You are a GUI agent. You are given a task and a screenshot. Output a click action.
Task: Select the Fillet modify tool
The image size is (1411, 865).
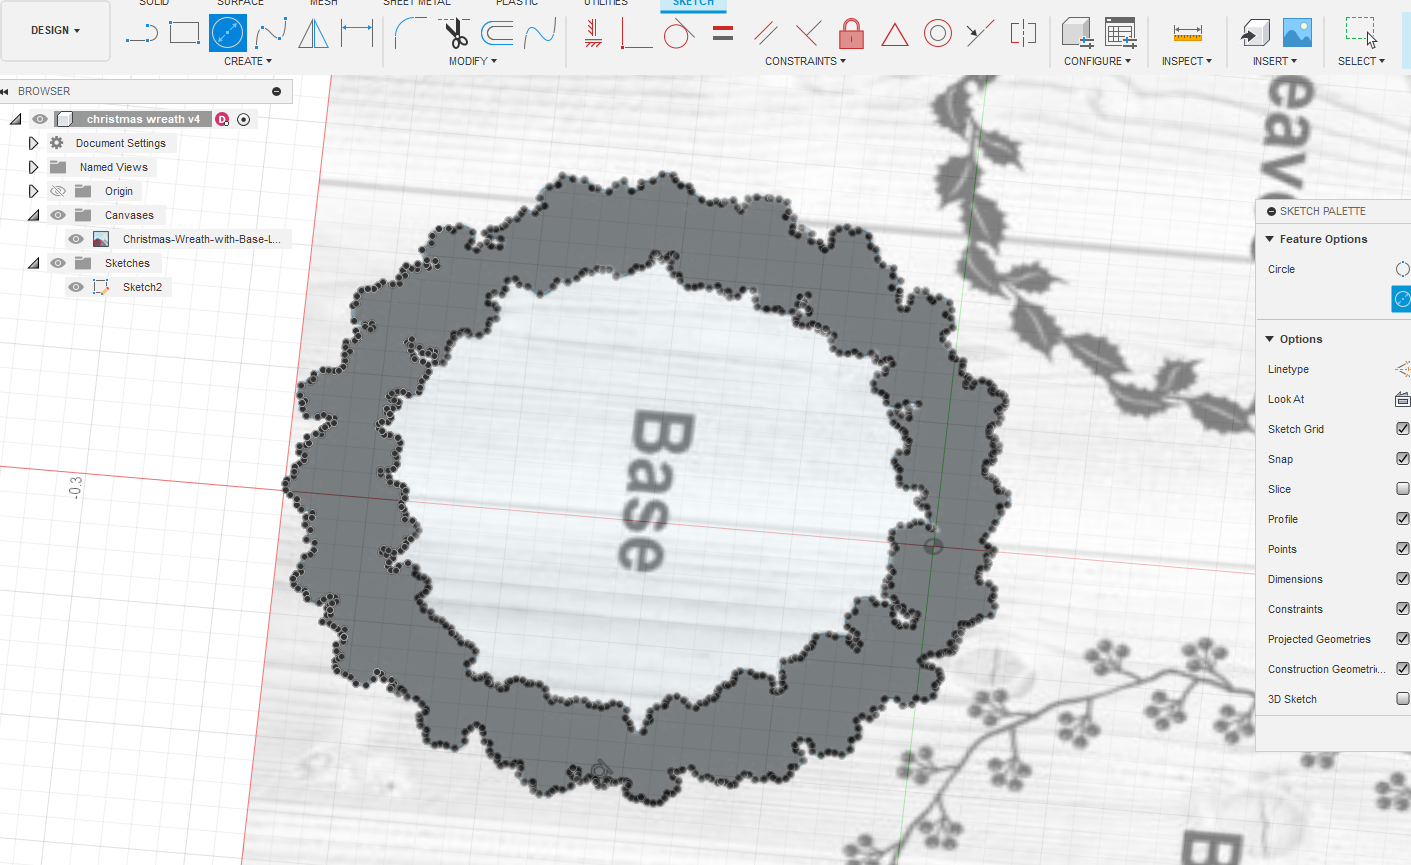point(410,33)
